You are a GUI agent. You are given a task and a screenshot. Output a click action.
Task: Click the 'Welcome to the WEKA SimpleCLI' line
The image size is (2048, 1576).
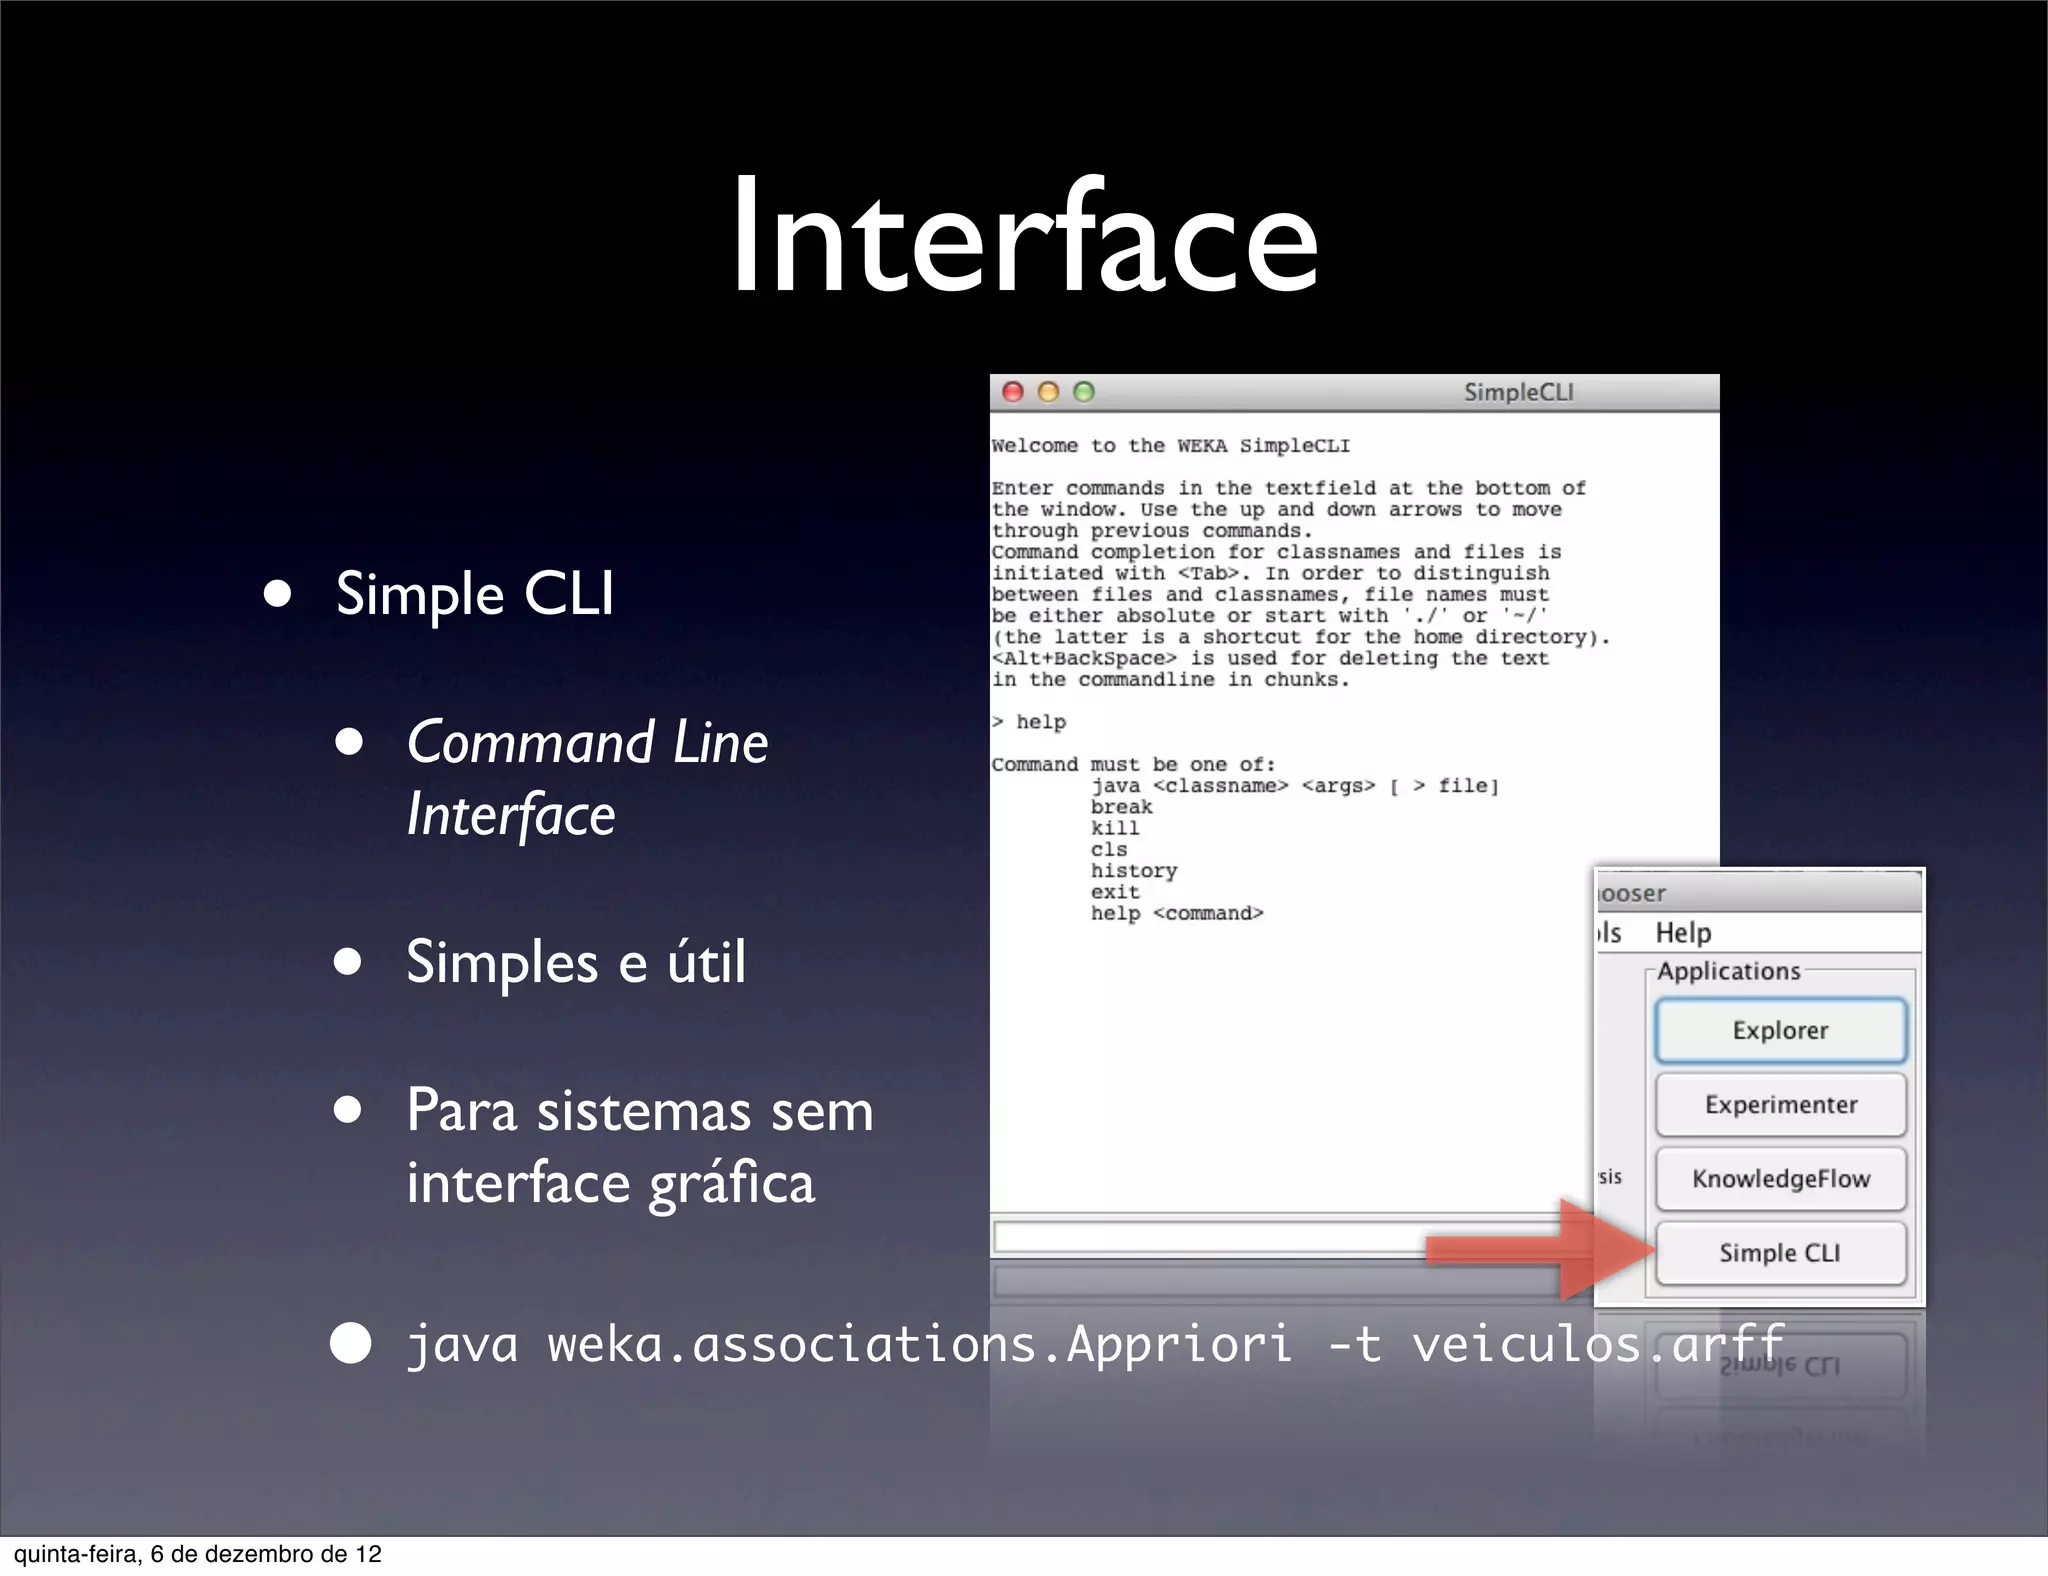tap(1170, 446)
